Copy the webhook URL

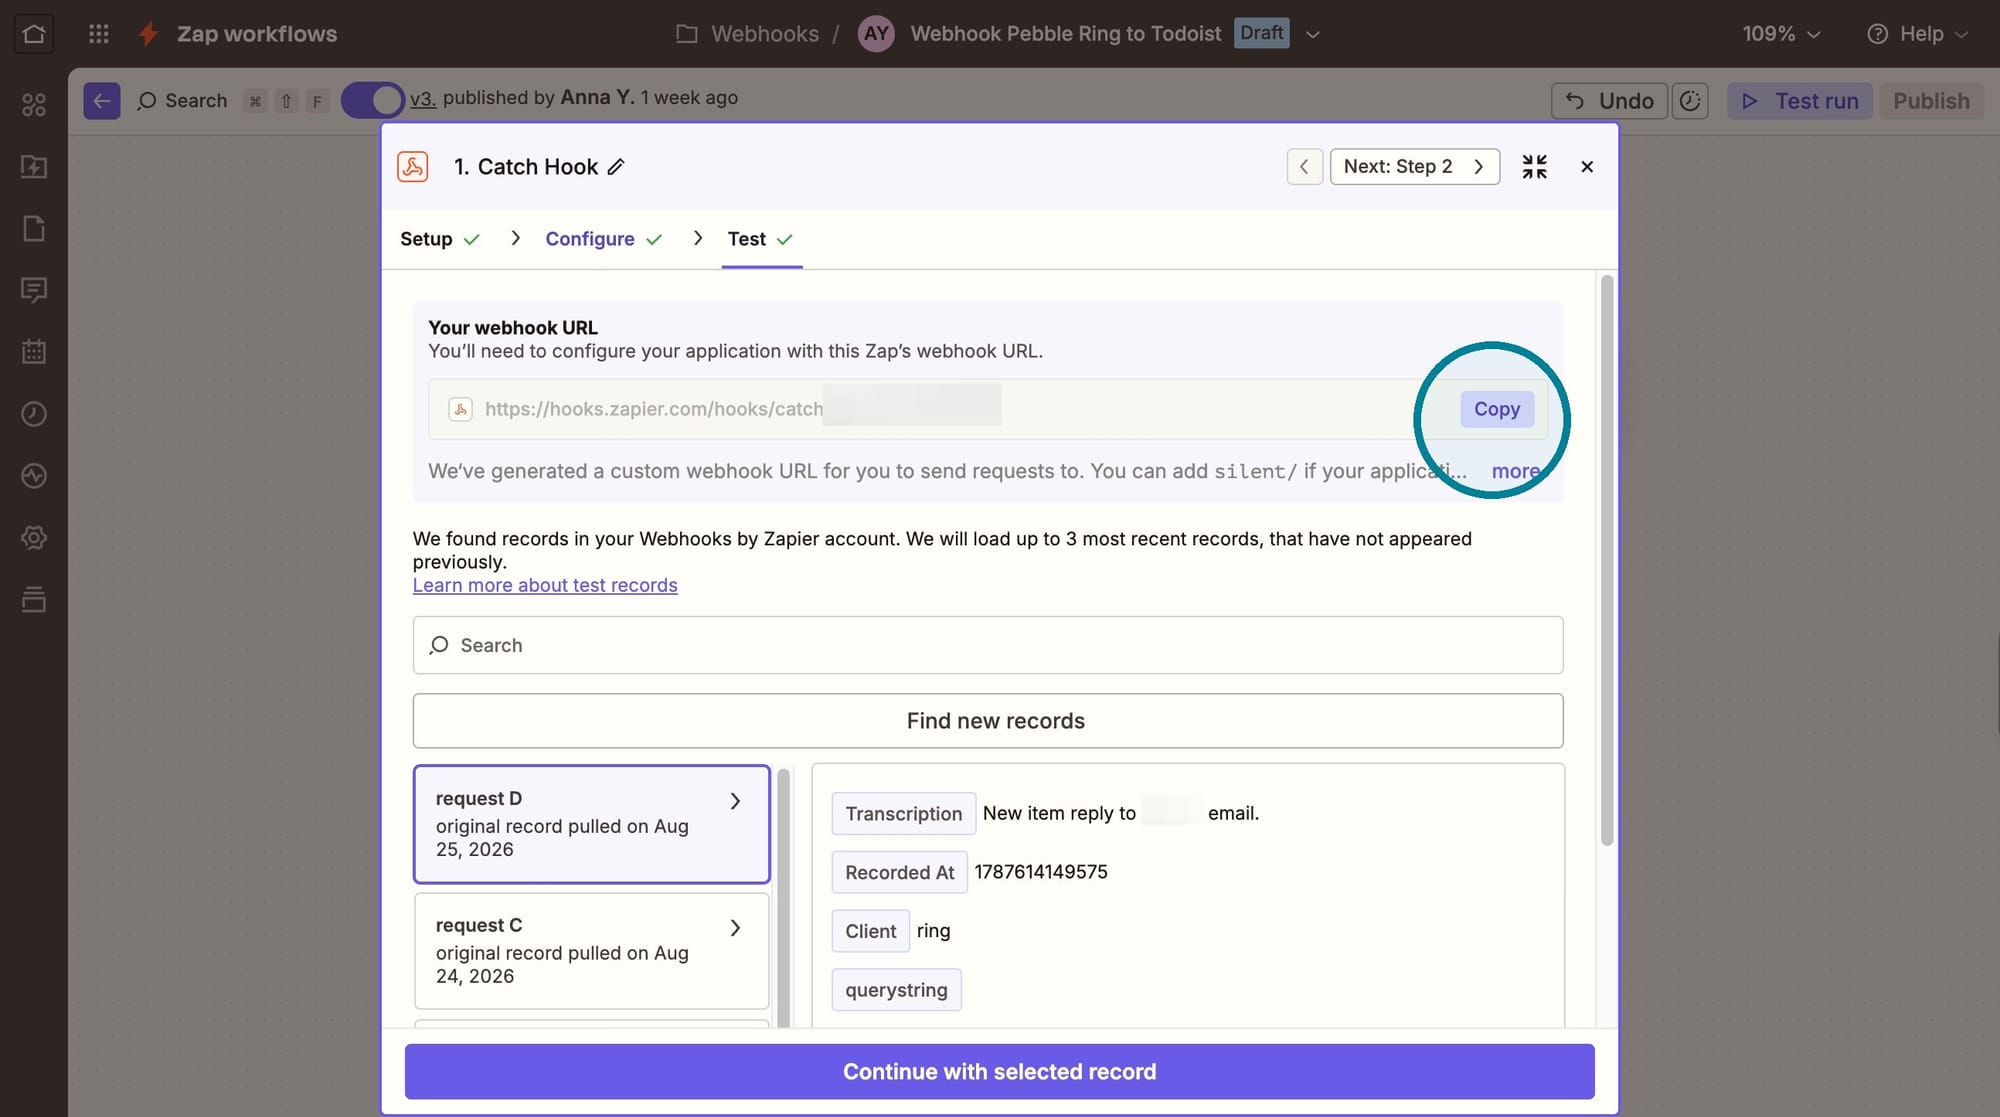1496,409
